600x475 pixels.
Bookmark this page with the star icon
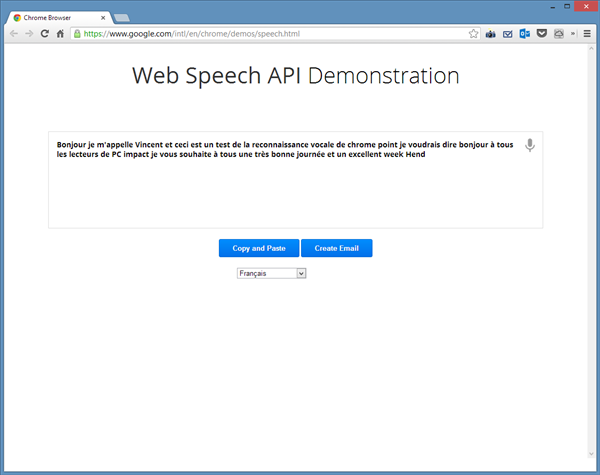pos(473,34)
